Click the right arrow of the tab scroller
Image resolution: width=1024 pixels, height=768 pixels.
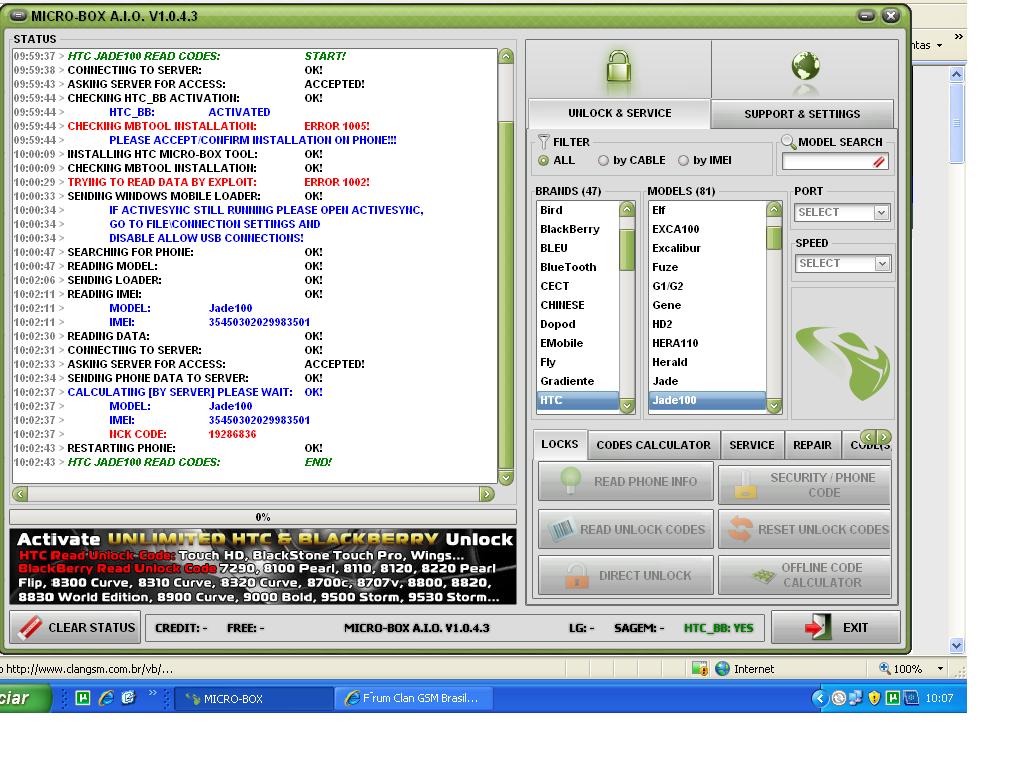884,437
